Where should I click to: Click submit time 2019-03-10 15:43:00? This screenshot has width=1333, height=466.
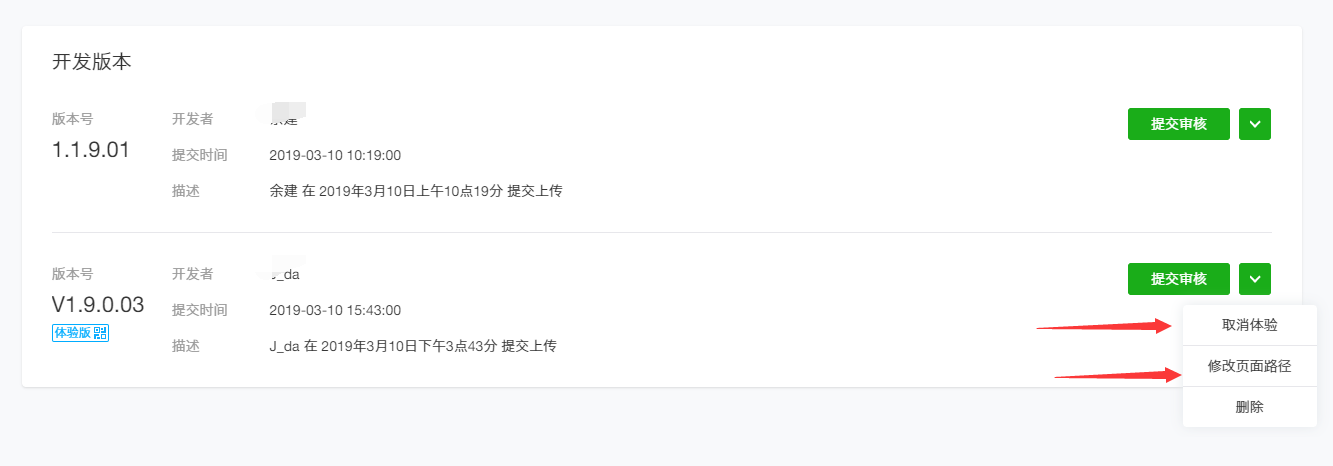point(335,310)
